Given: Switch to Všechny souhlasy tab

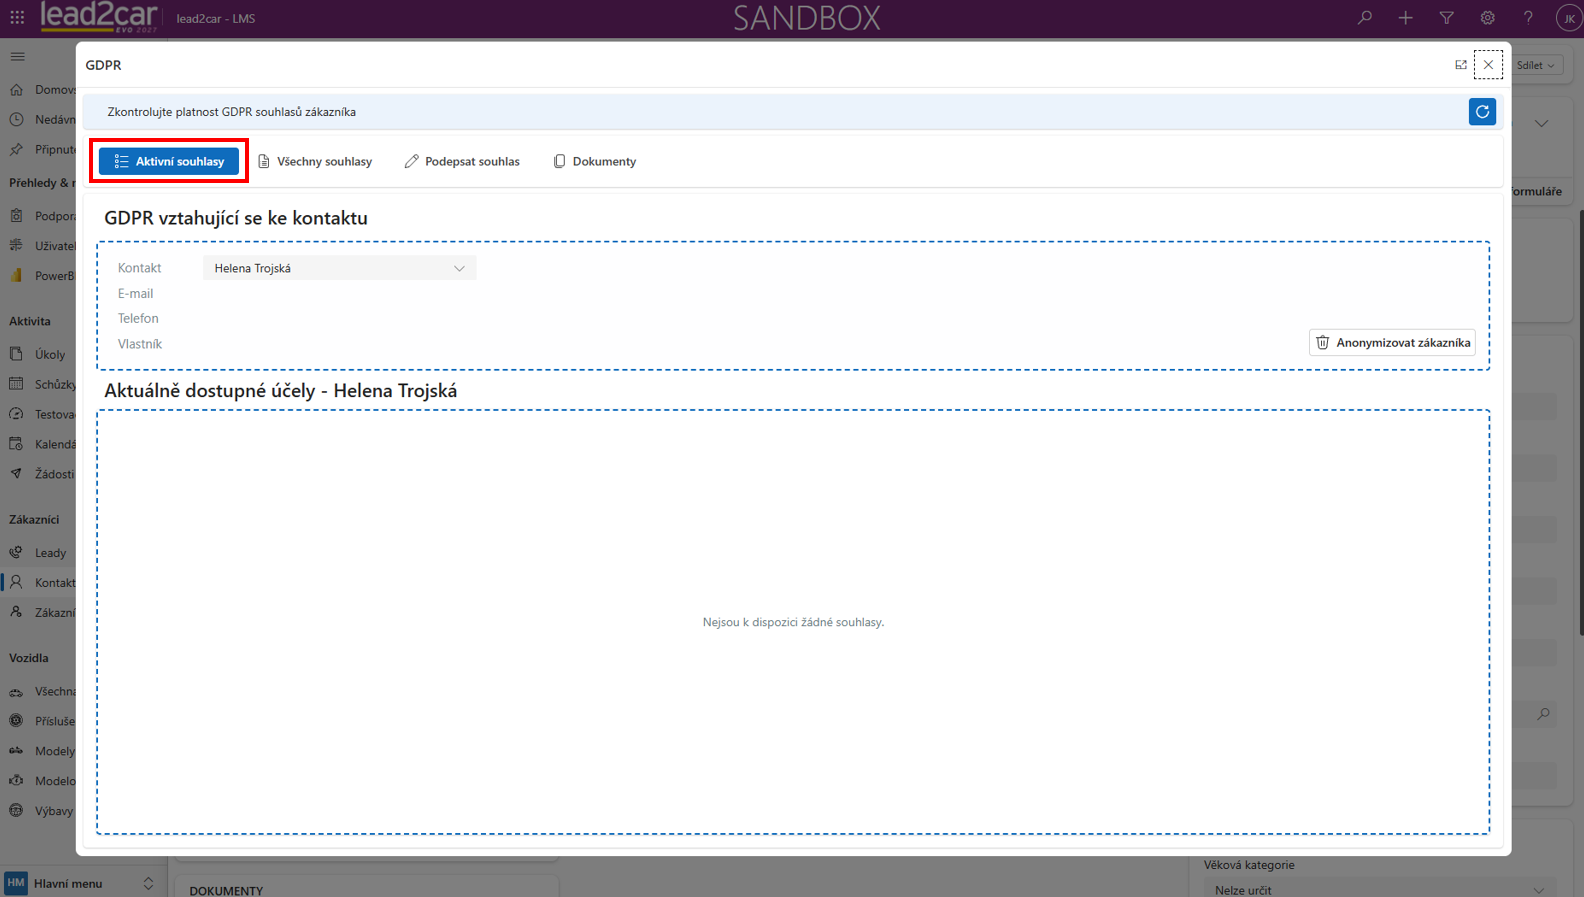Looking at the screenshot, I should [315, 161].
